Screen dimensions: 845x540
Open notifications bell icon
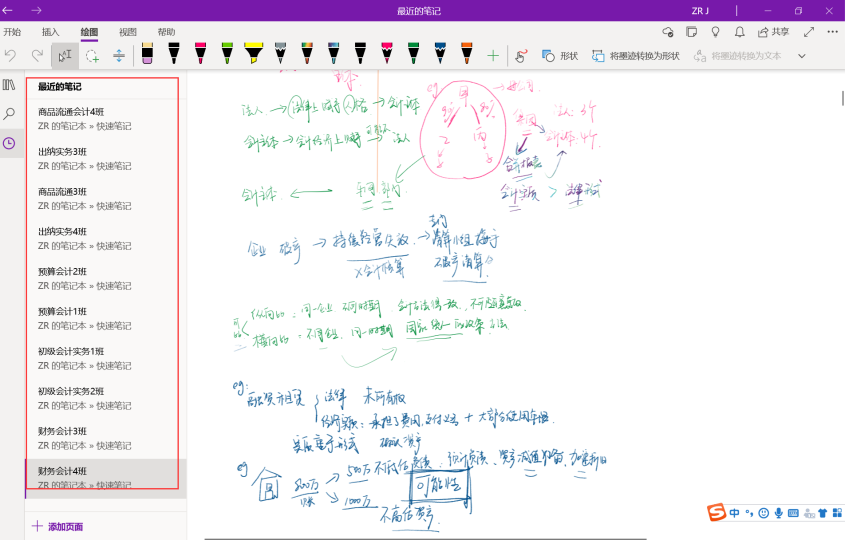(739, 32)
